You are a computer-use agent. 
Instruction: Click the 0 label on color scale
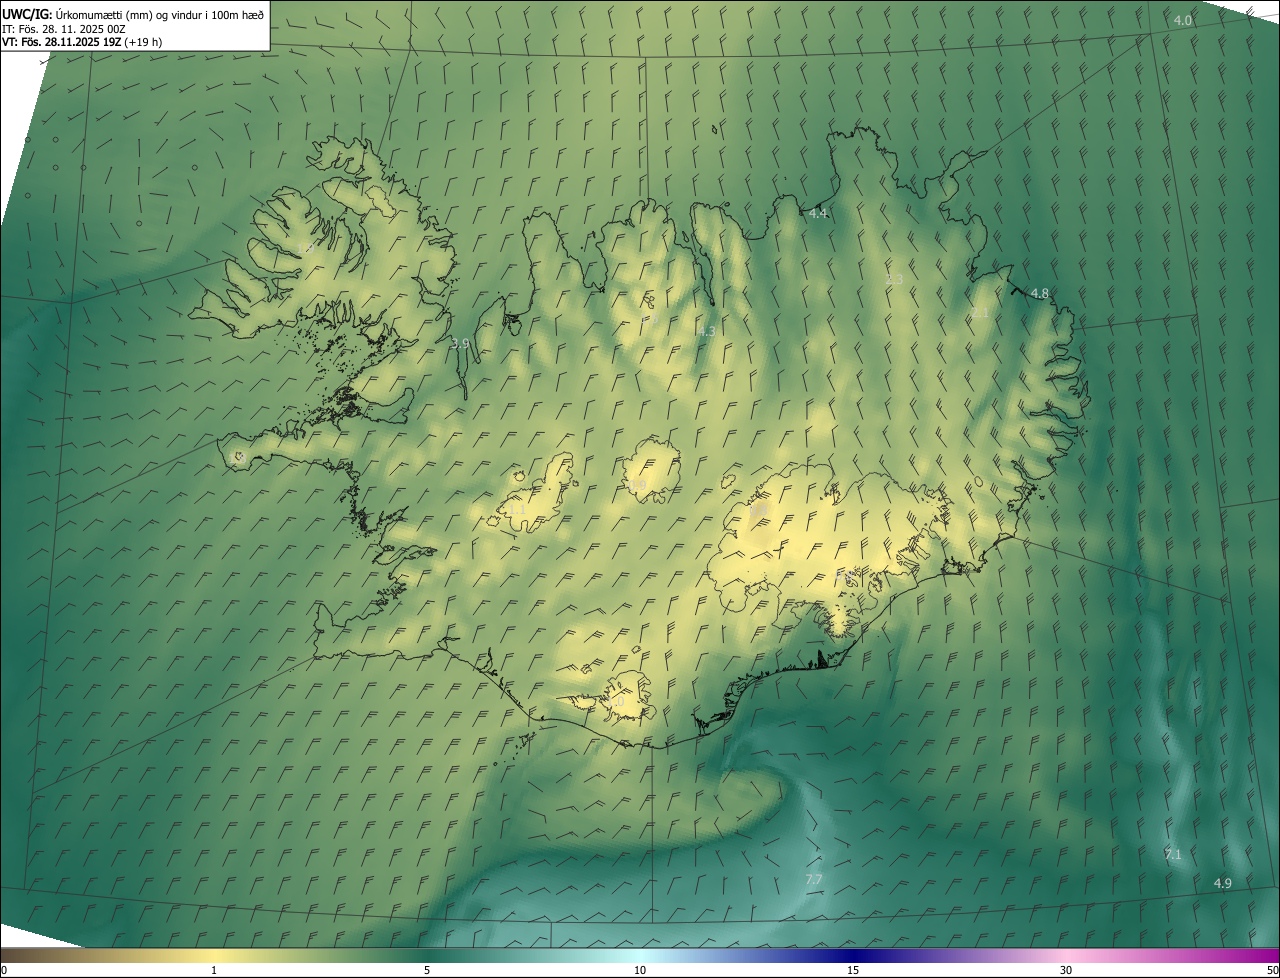pos(3,970)
